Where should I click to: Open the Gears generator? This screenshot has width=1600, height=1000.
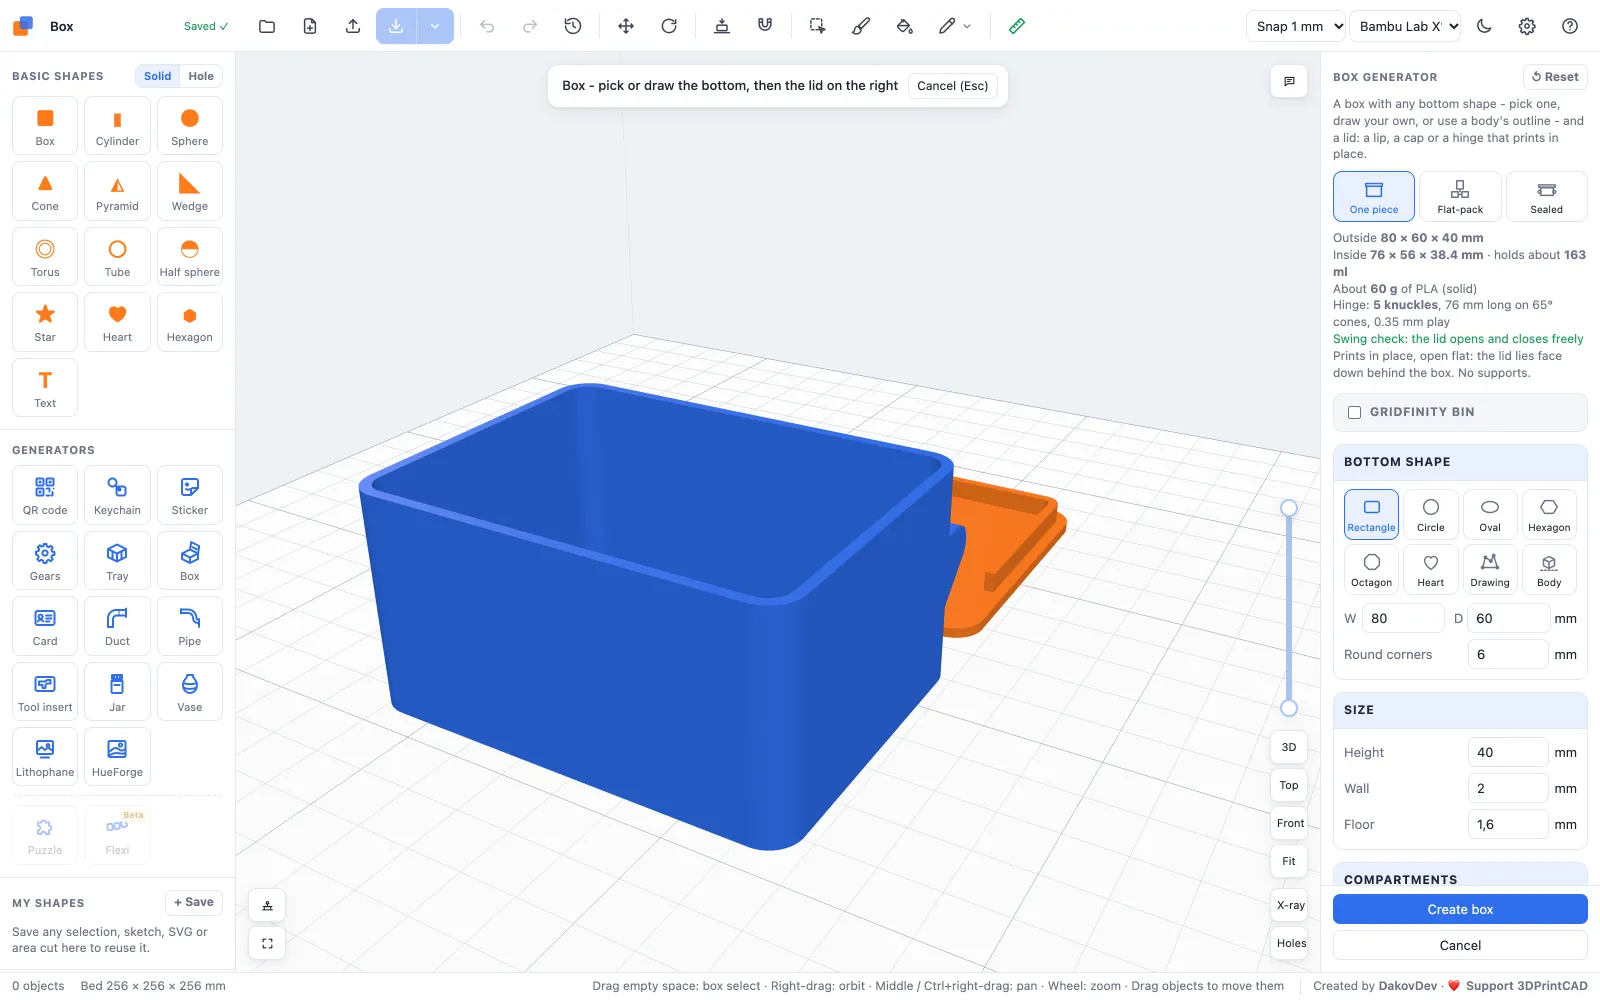coord(45,561)
